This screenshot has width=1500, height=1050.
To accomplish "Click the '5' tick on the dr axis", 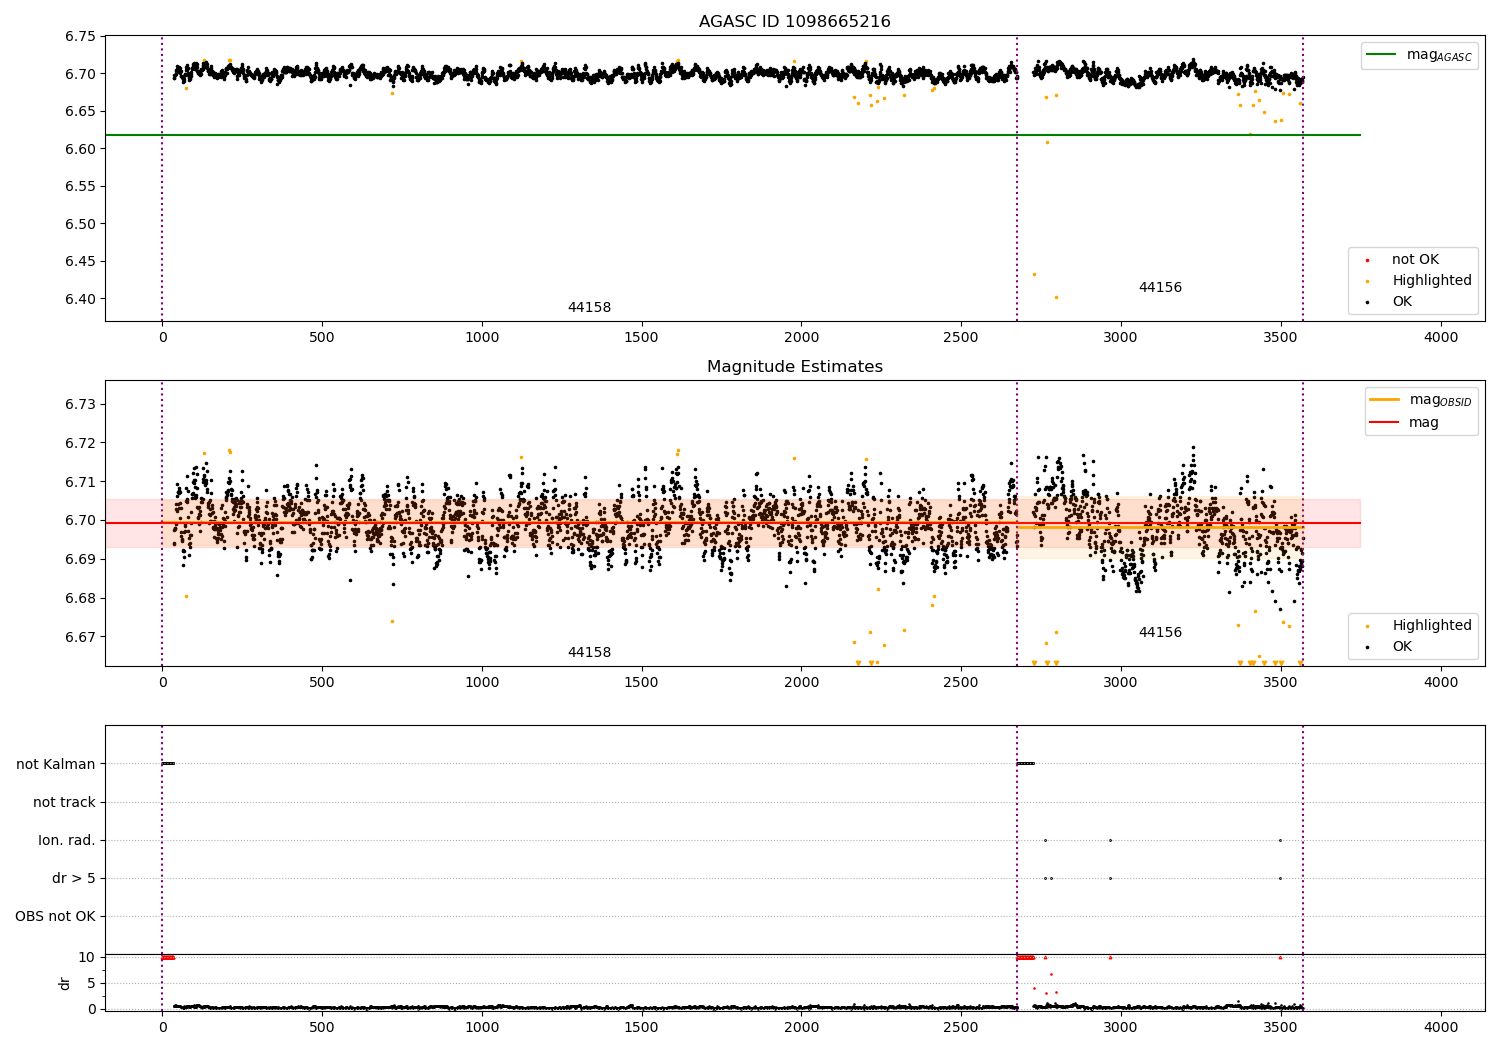I will click(x=92, y=983).
